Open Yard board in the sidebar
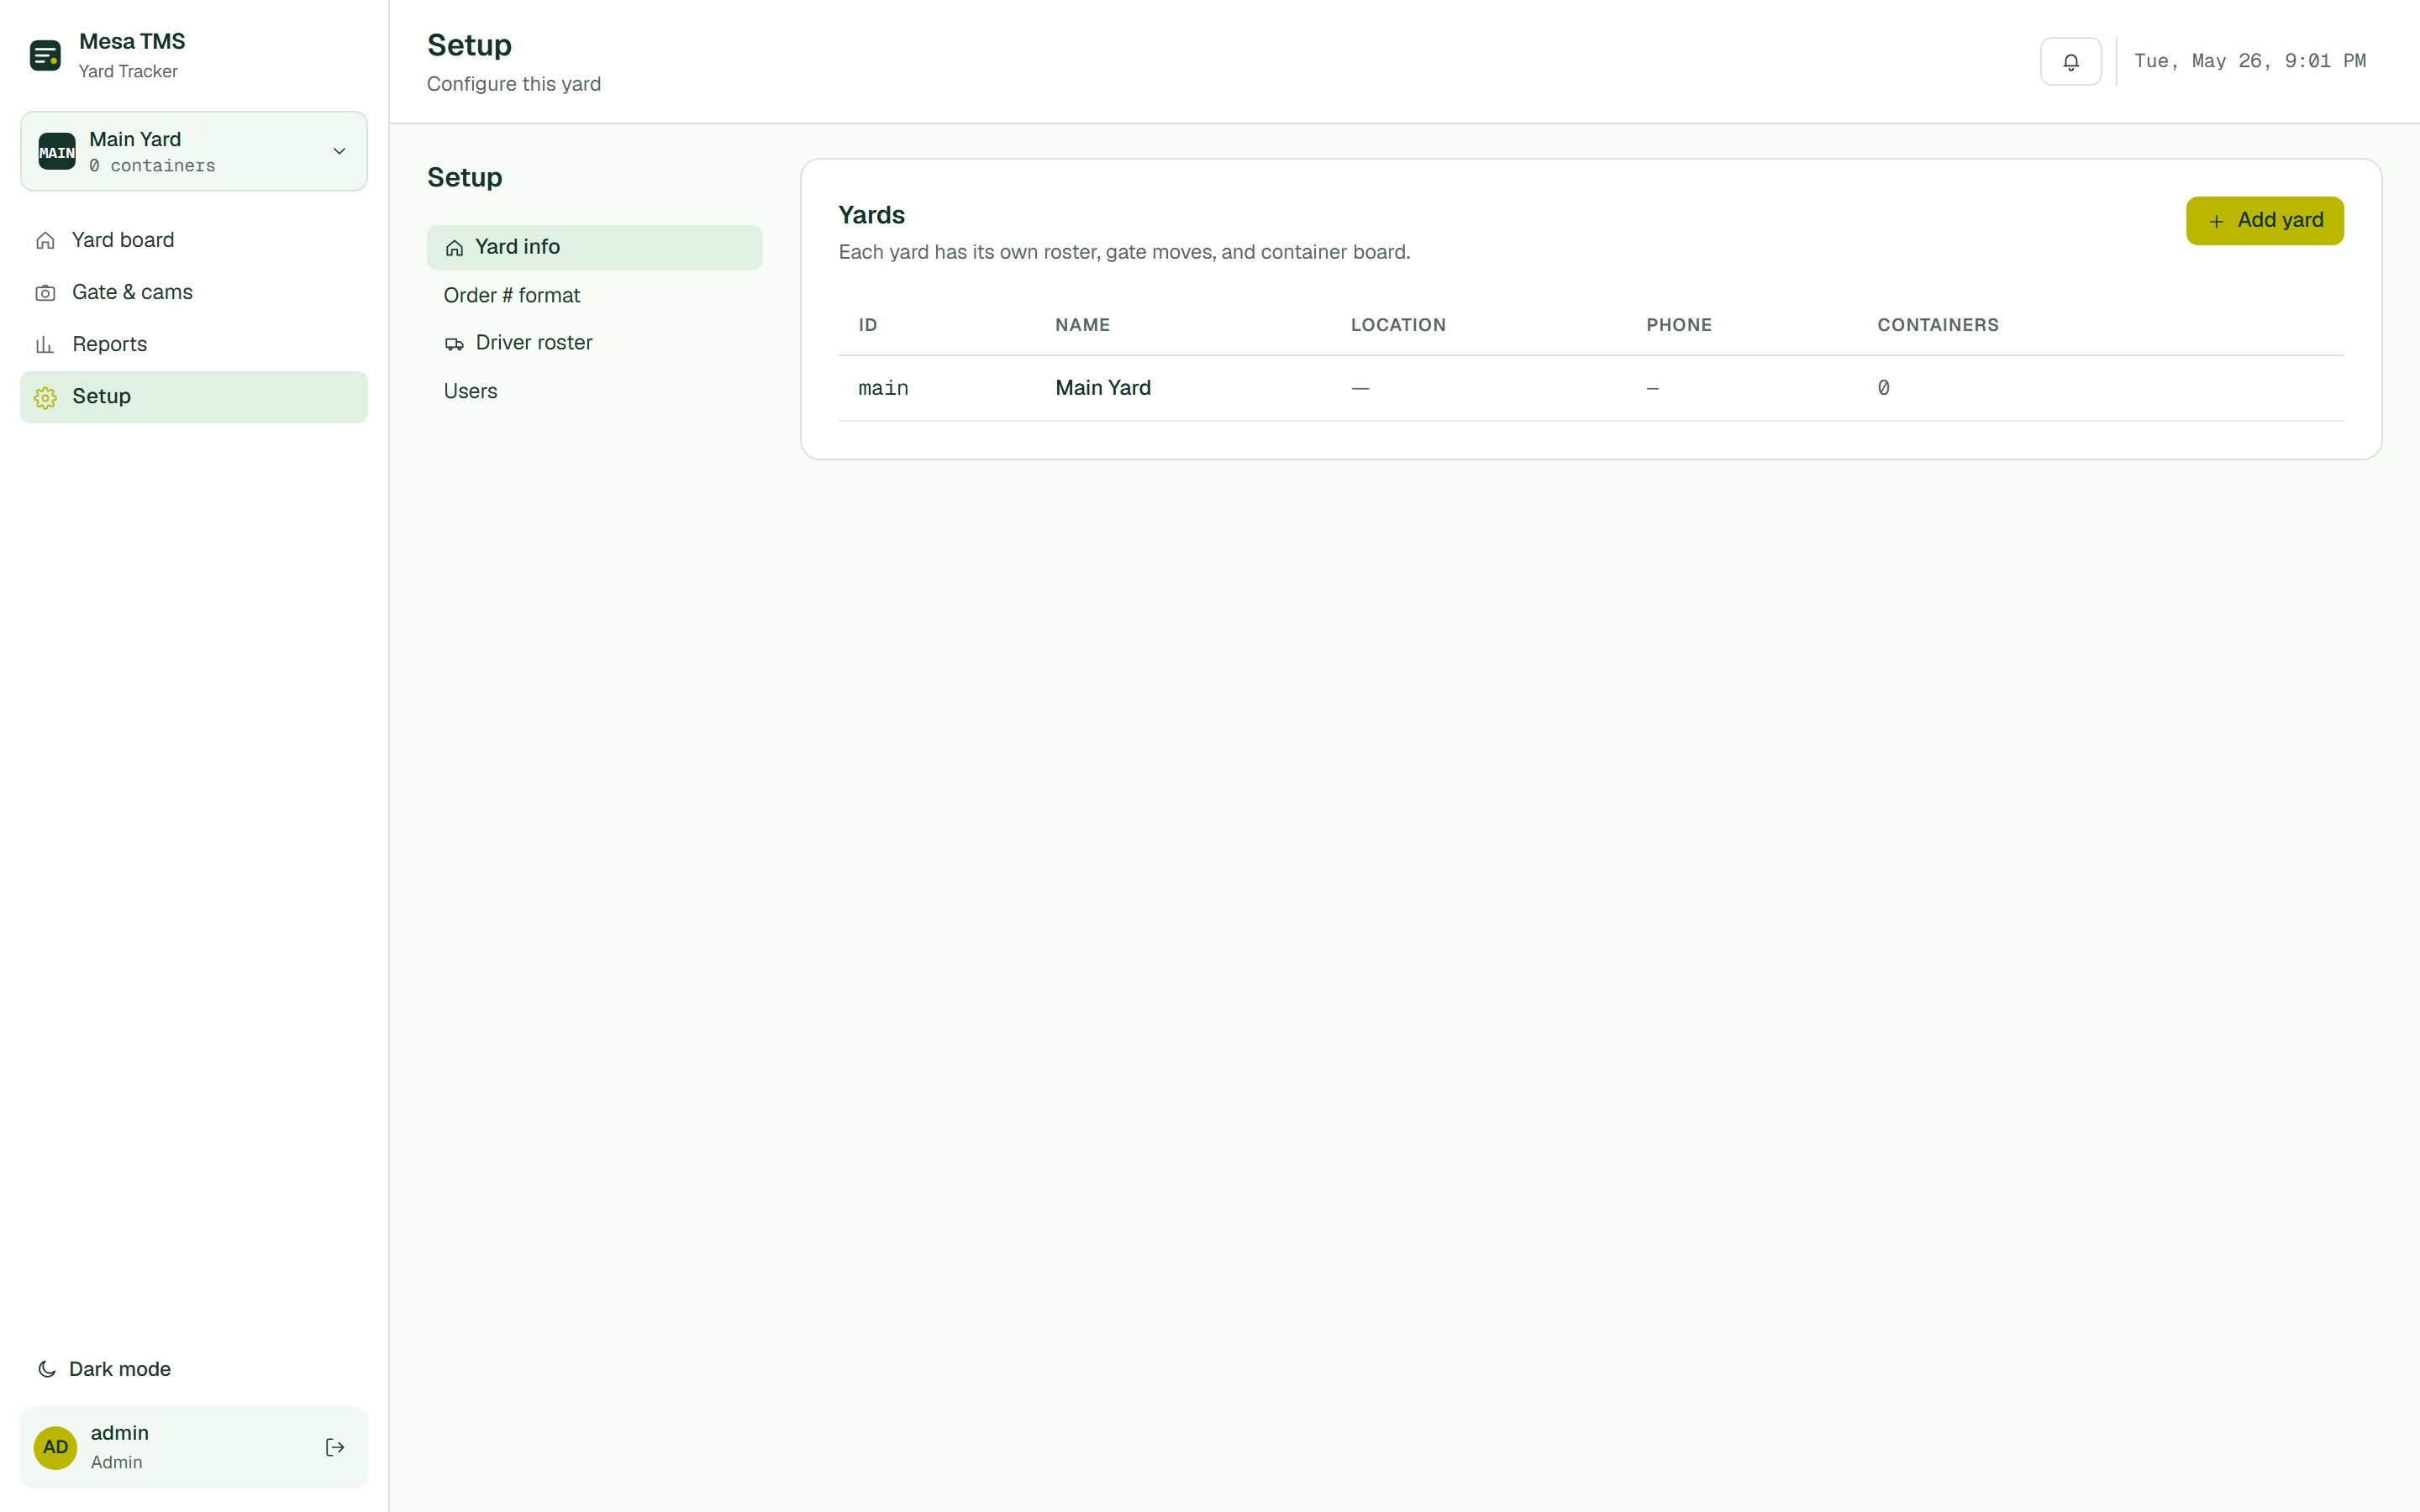The height and width of the screenshot is (1512, 2420). point(194,240)
